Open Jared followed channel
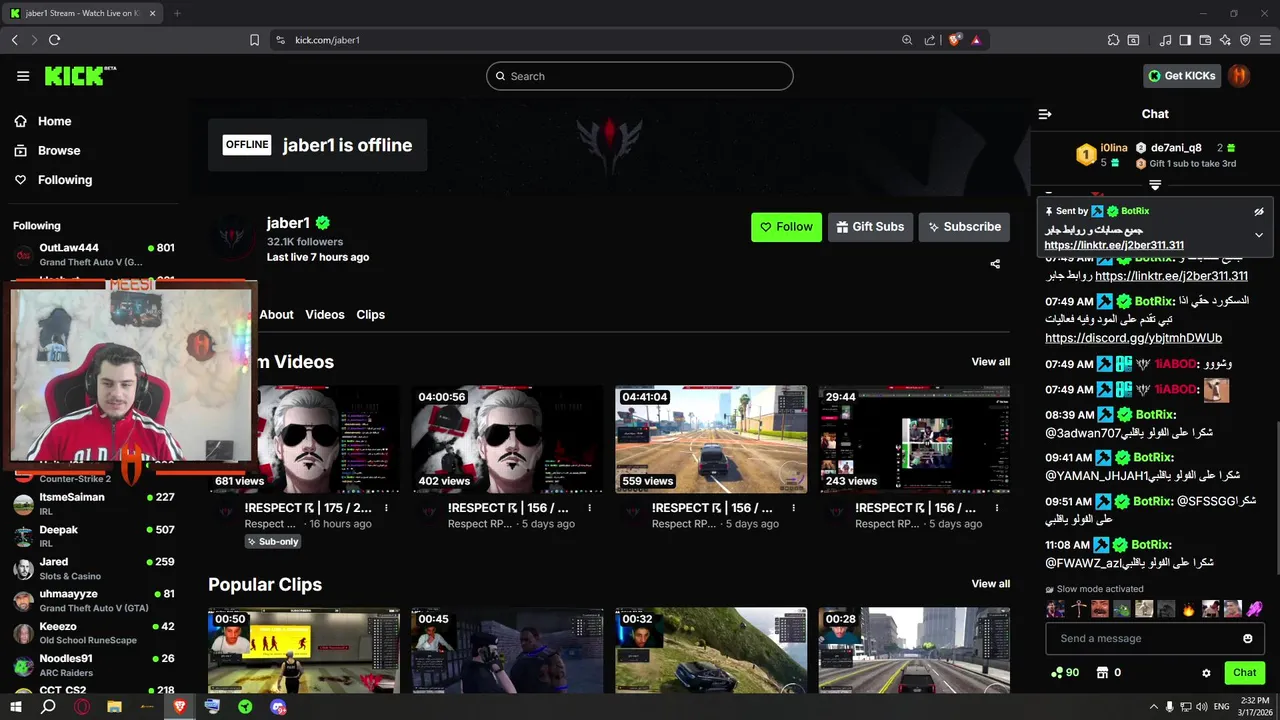The width and height of the screenshot is (1280, 720). (93, 568)
